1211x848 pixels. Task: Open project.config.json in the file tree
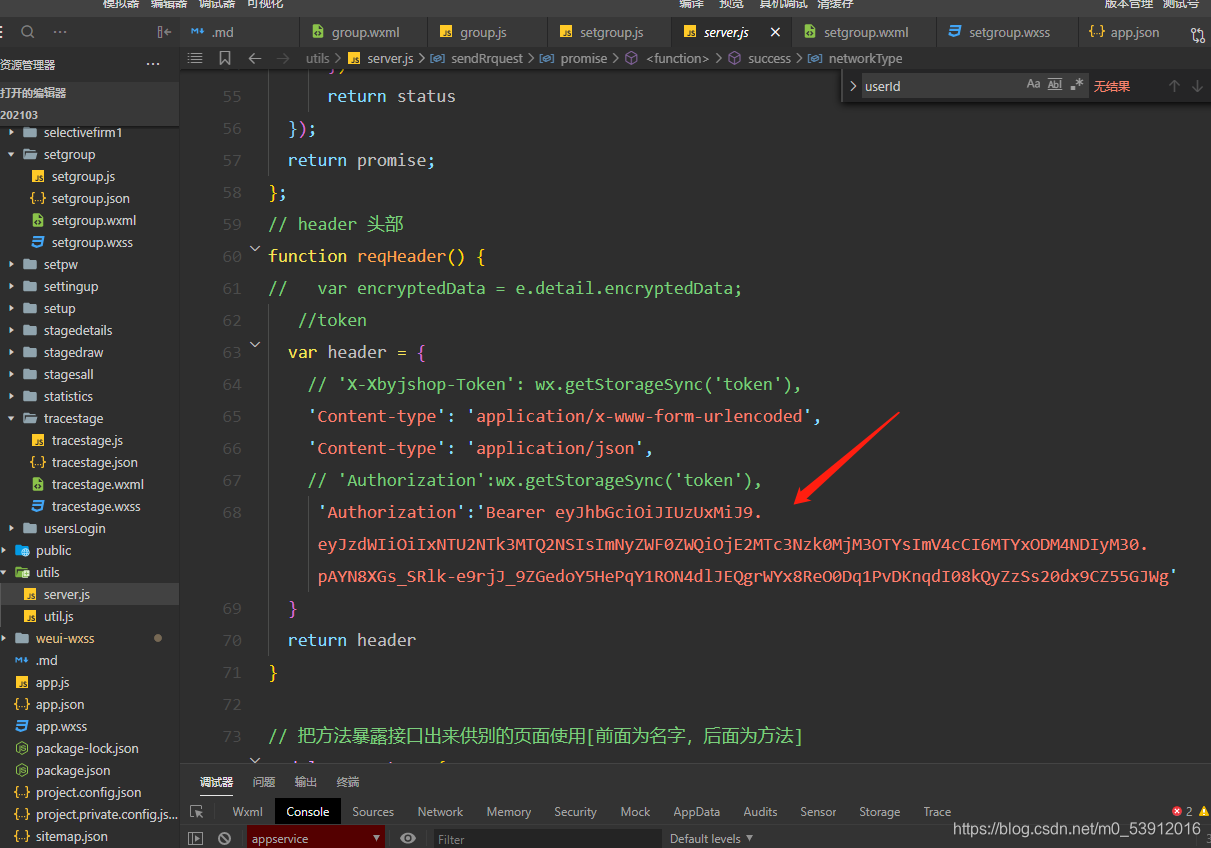(90, 793)
